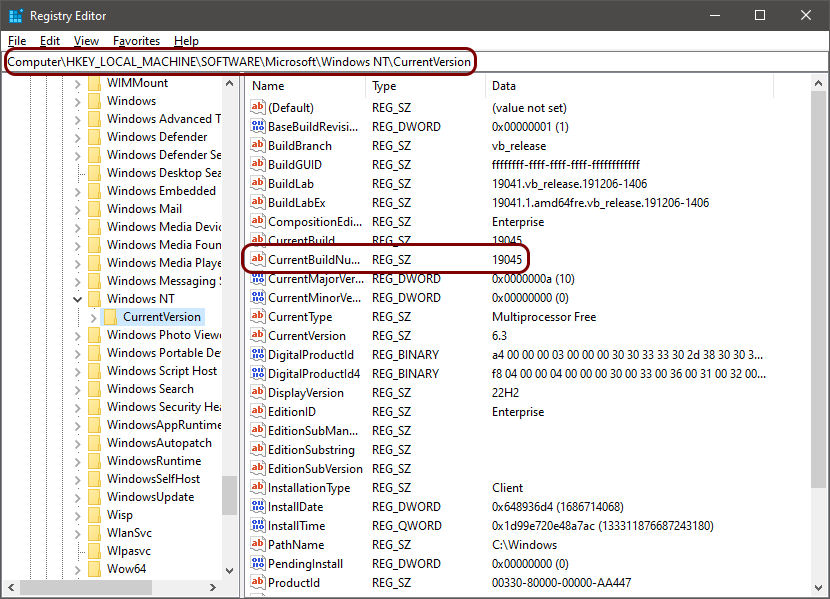Viewport: 830px width, 599px height.
Task: Click the DigitalProductId4 binary icon
Action: coord(258,373)
